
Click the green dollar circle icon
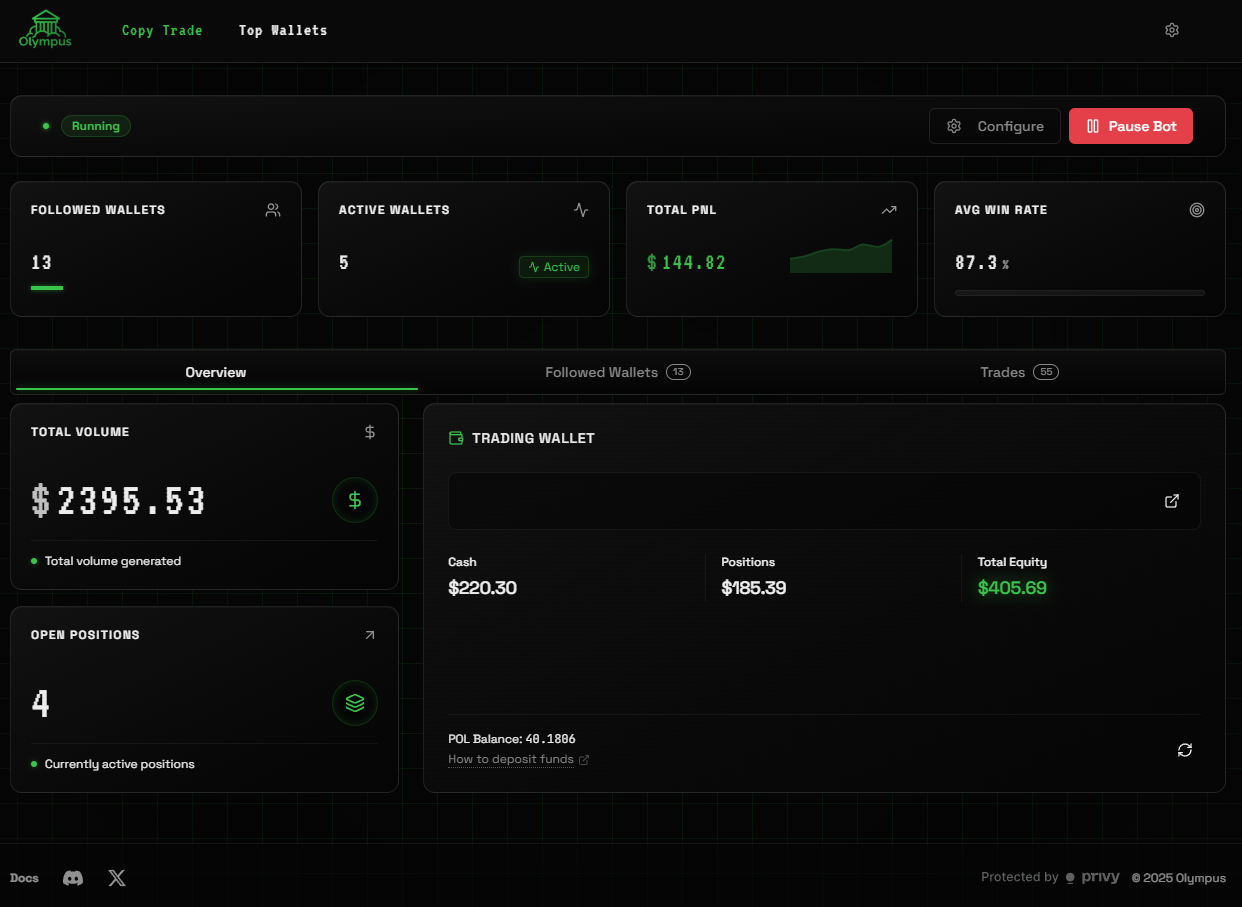pos(355,500)
